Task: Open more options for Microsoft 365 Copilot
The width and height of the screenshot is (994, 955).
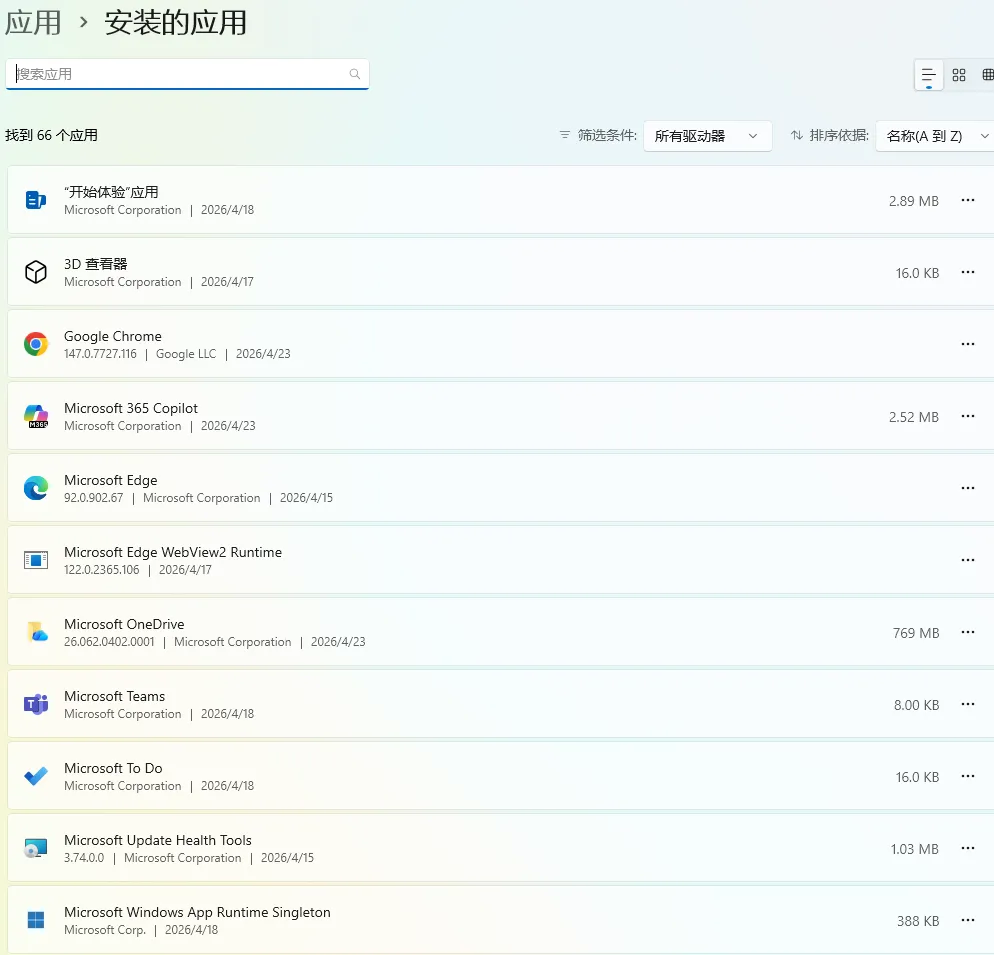Action: [x=968, y=416]
